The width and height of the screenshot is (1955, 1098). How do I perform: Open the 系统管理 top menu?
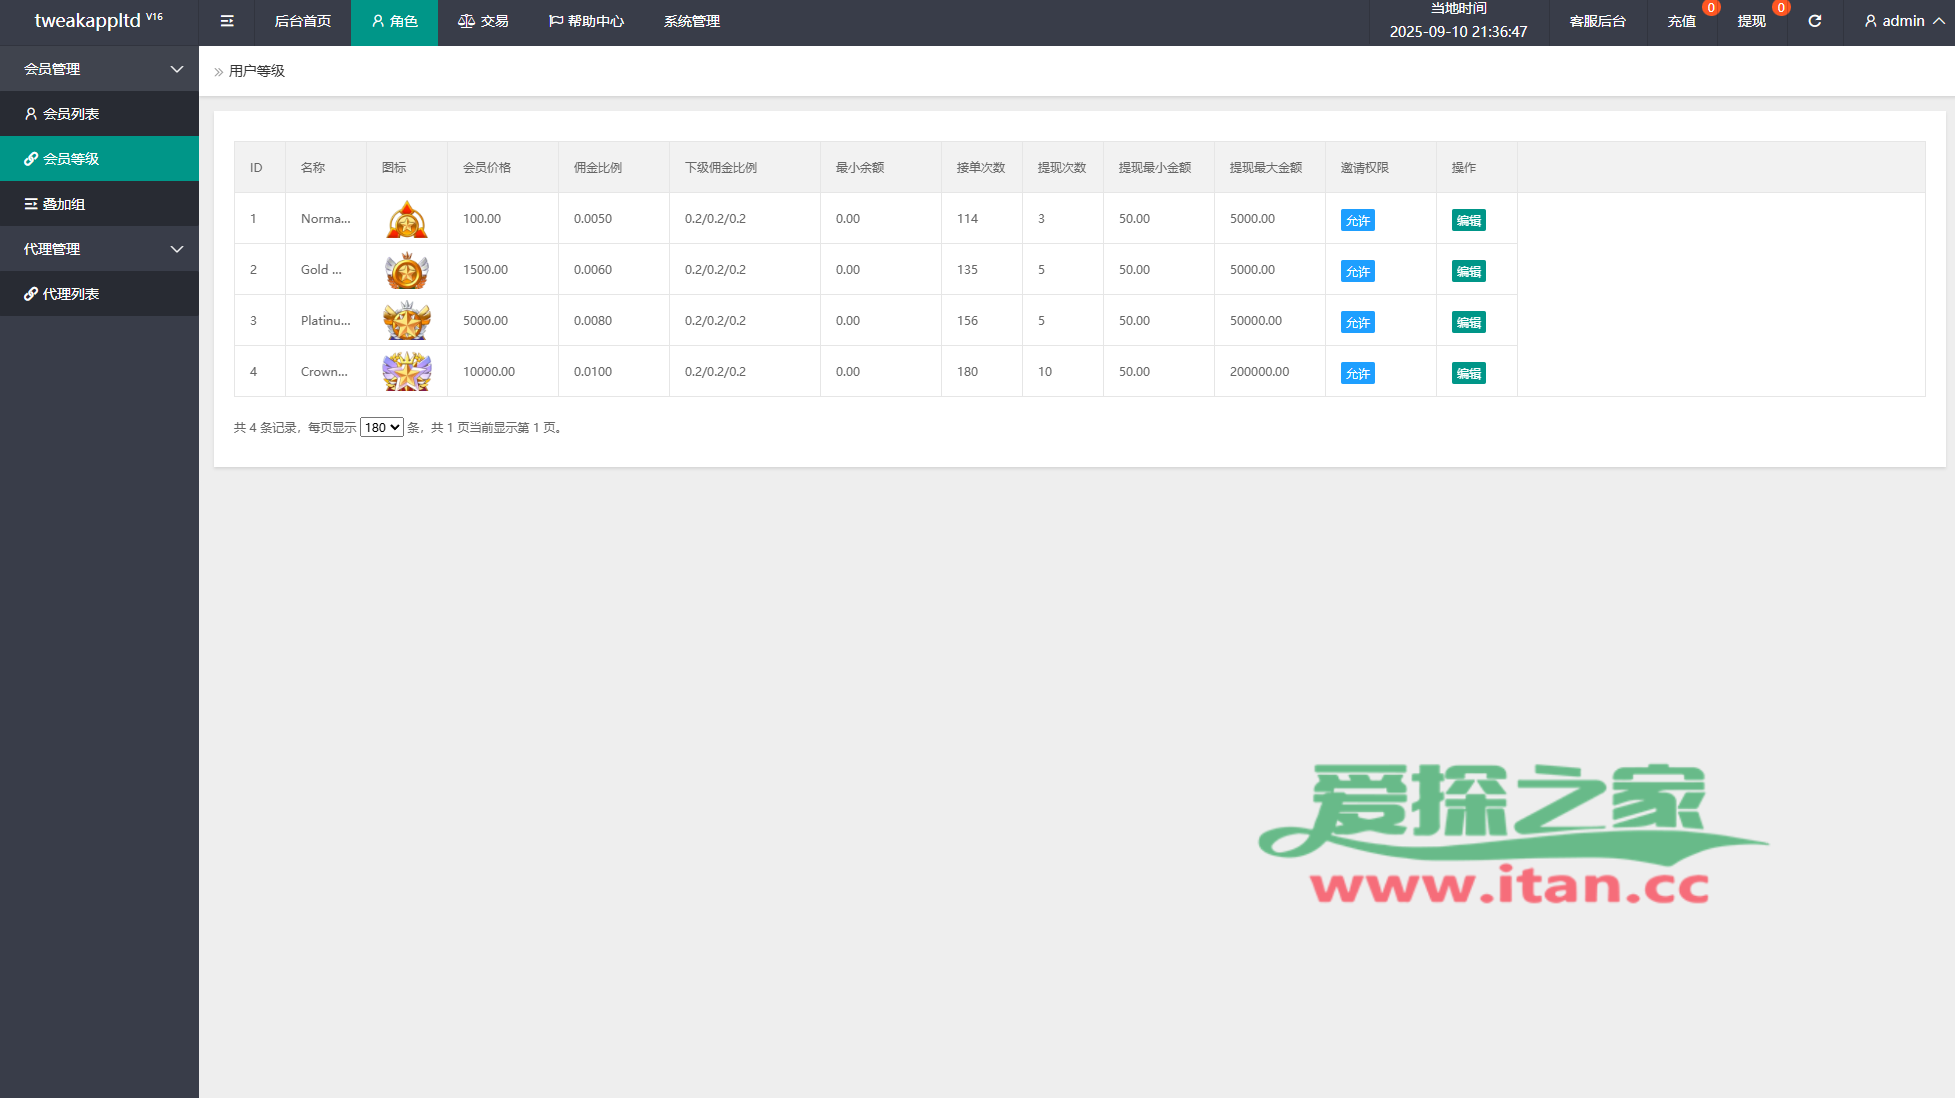pyautogui.click(x=691, y=21)
